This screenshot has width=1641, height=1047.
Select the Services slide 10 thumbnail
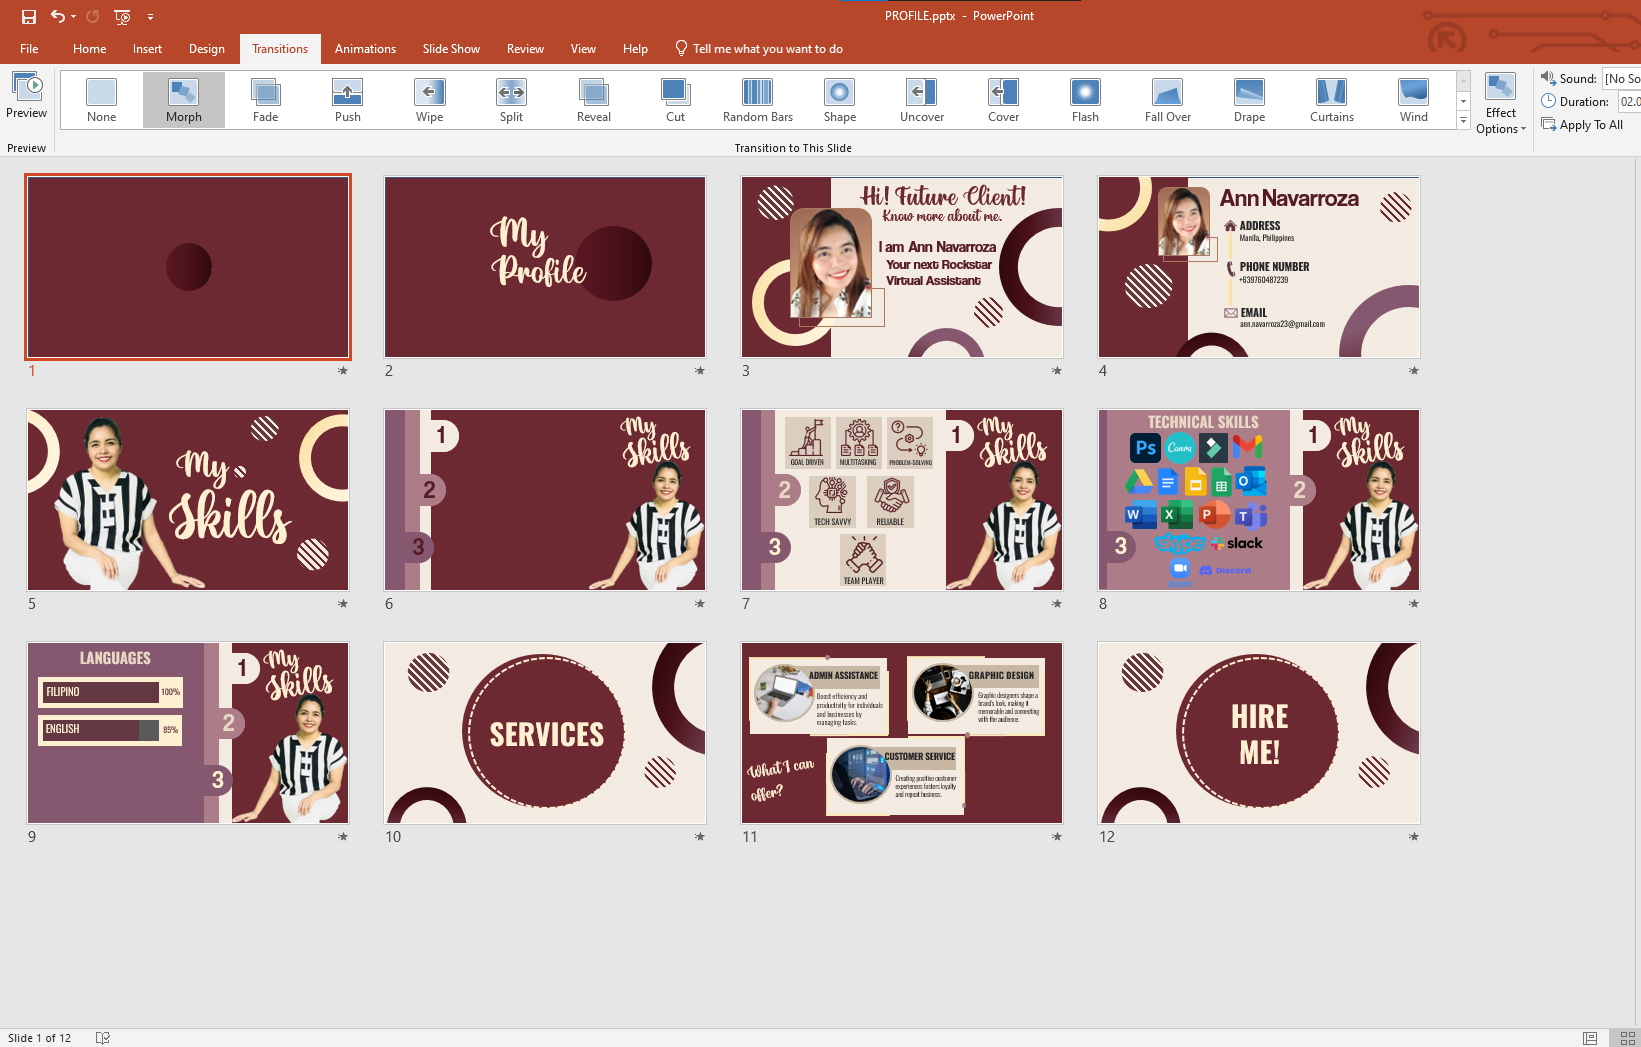(545, 733)
